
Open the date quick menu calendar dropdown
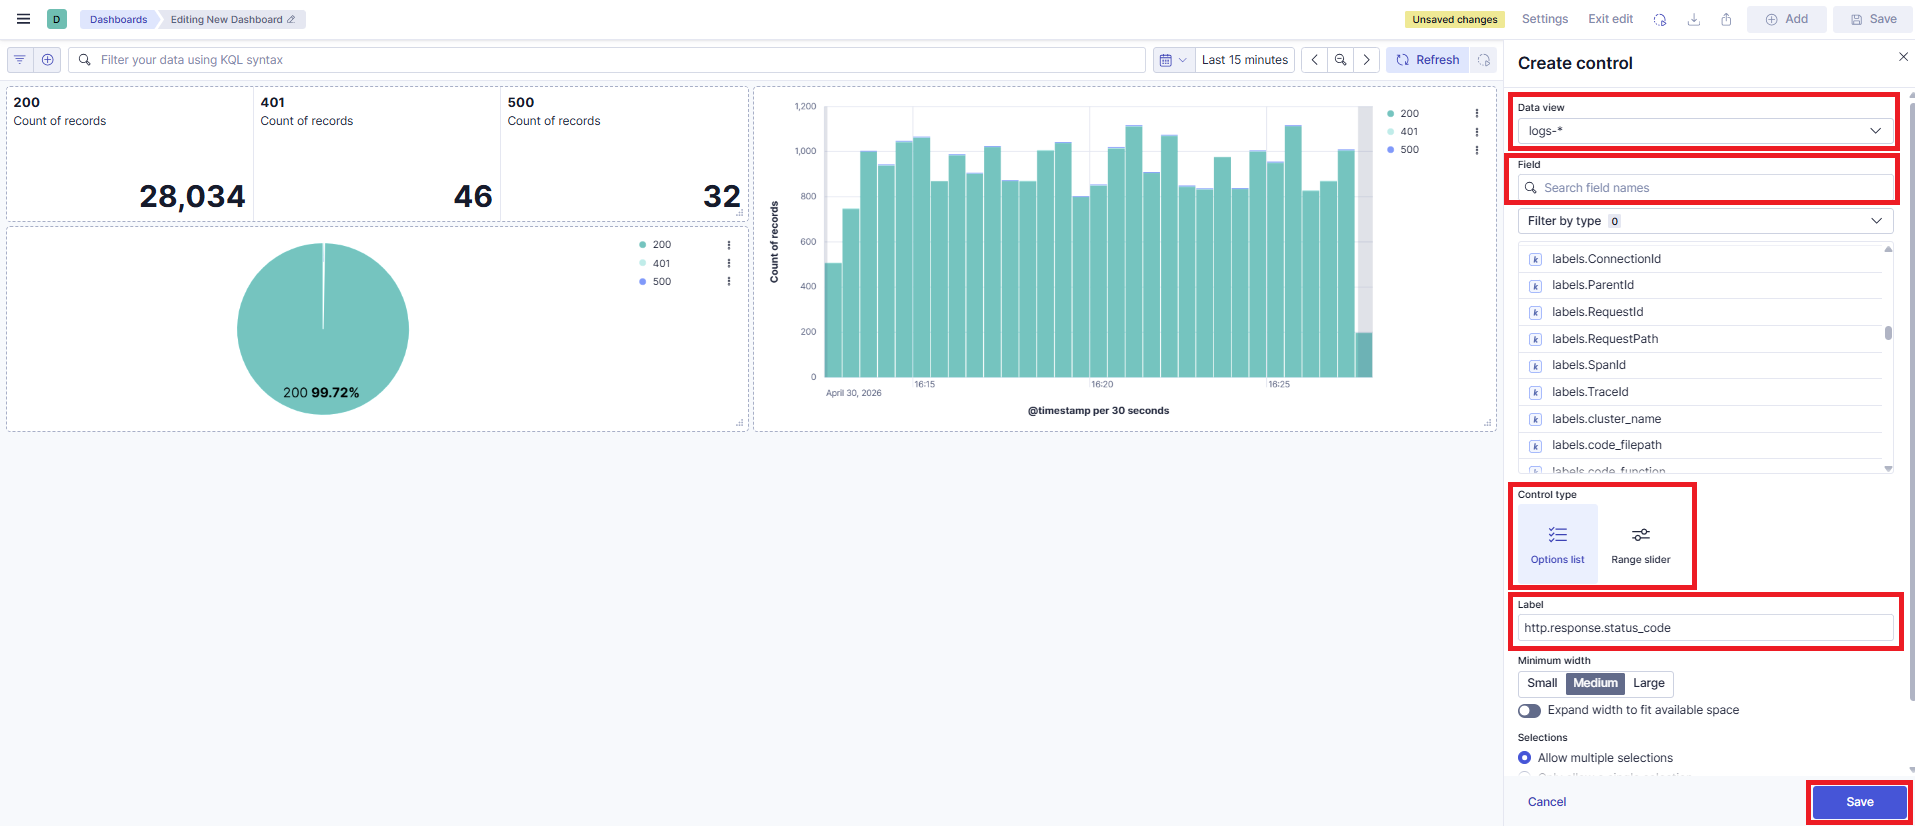click(1173, 60)
